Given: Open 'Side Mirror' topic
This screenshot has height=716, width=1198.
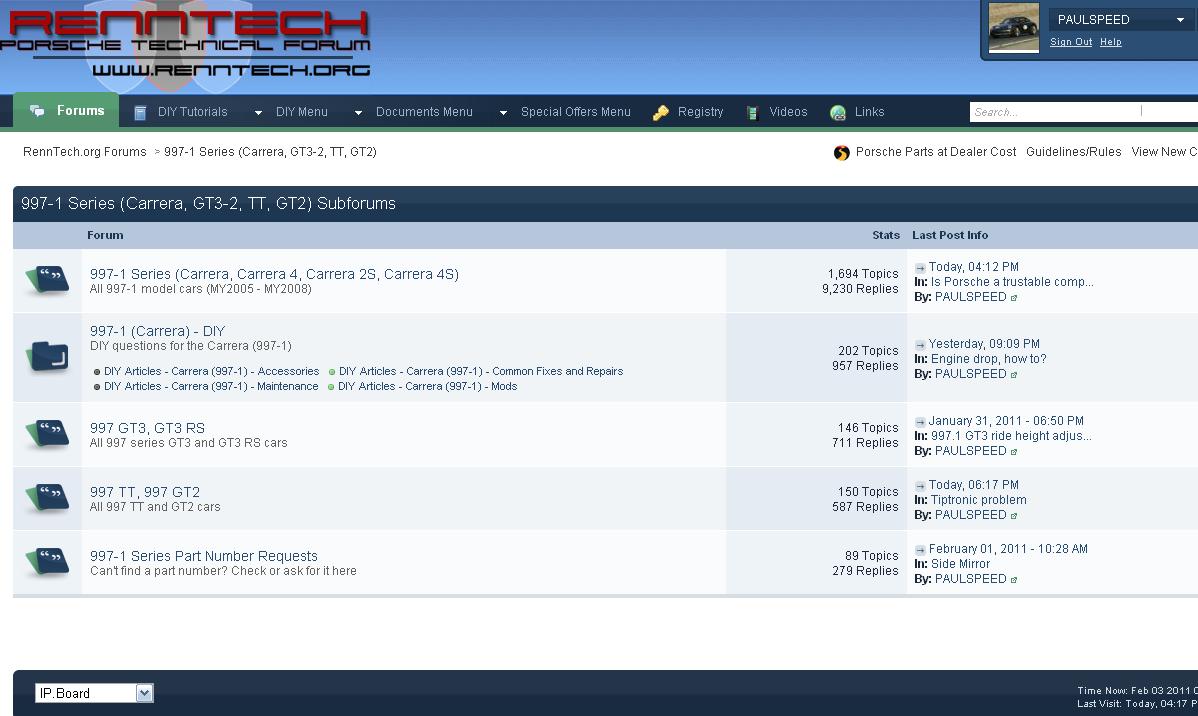Looking at the screenshot, I should 960,564.
